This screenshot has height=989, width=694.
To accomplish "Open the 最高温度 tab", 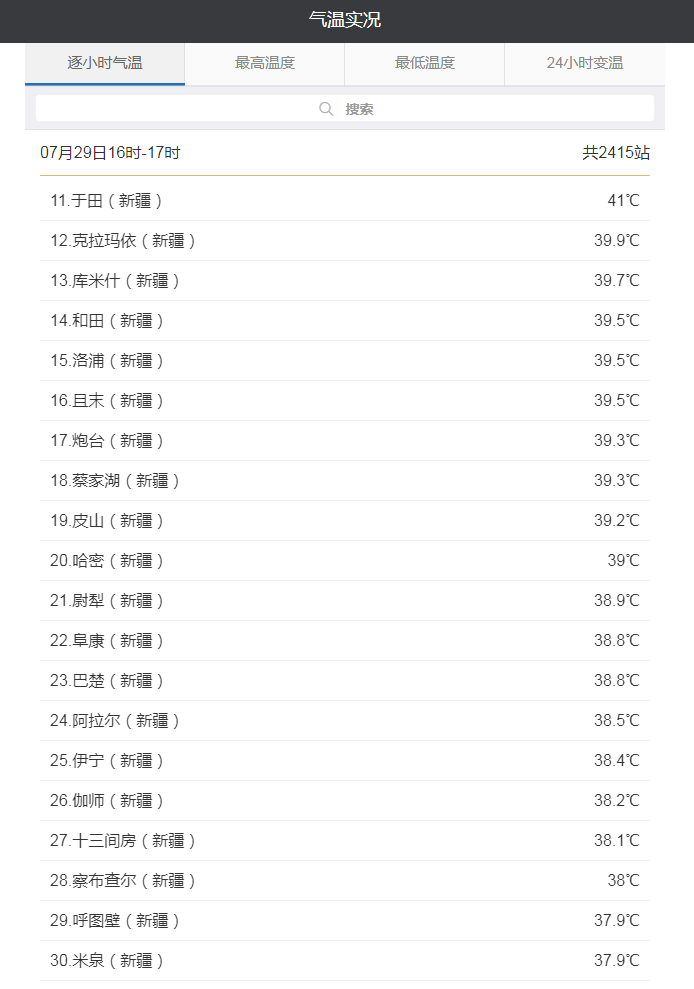I will coord(265,63).
